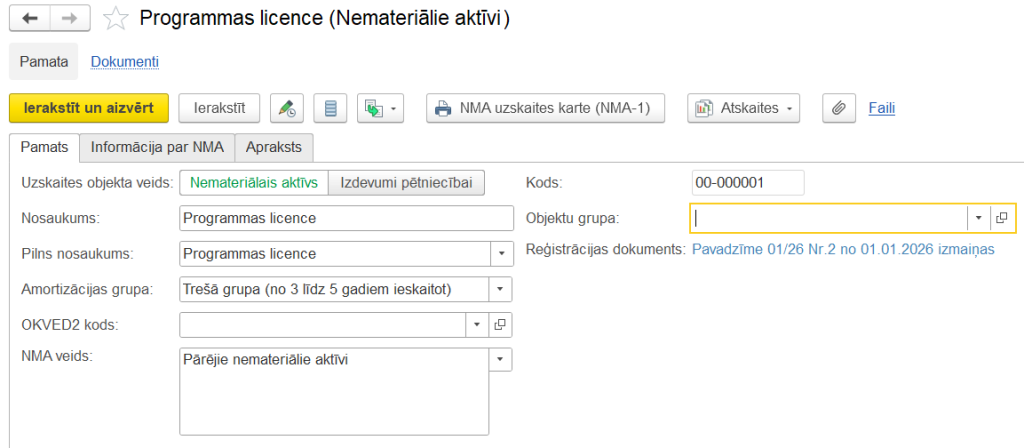Click the paperclip attachments icon
Screen dimensions: 1024x448
pos(840,108)
